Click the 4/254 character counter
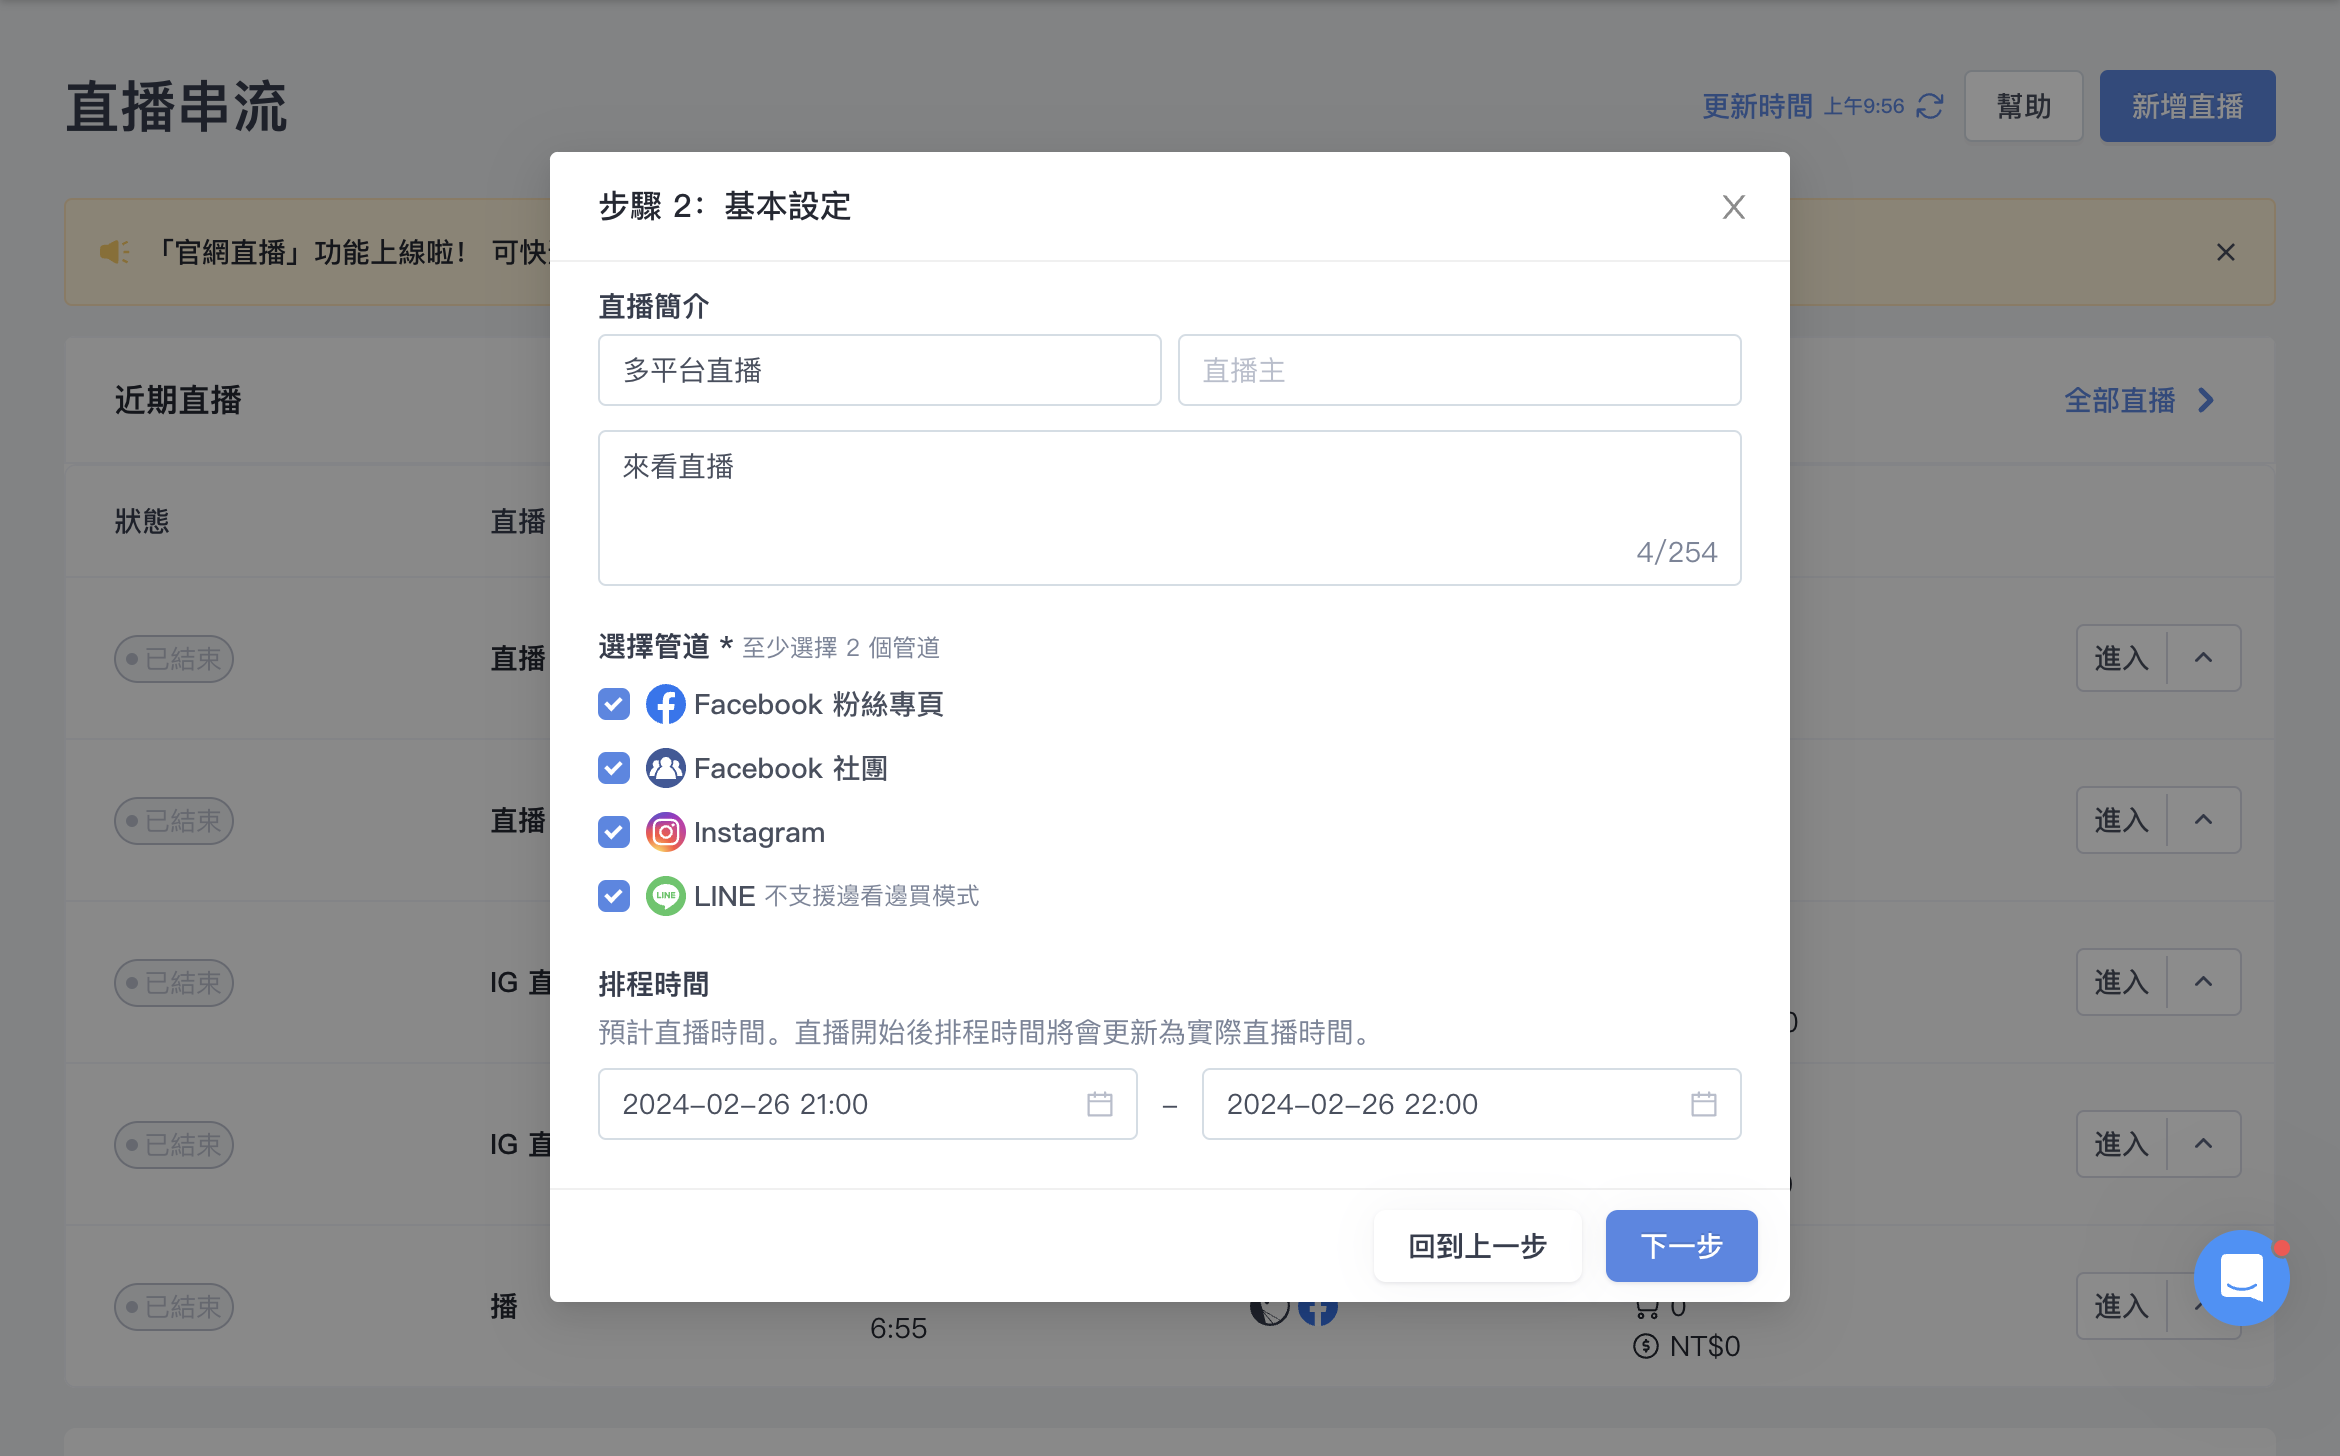Viewport: 2340px width, 1456px height. [x=1677, y=552]
